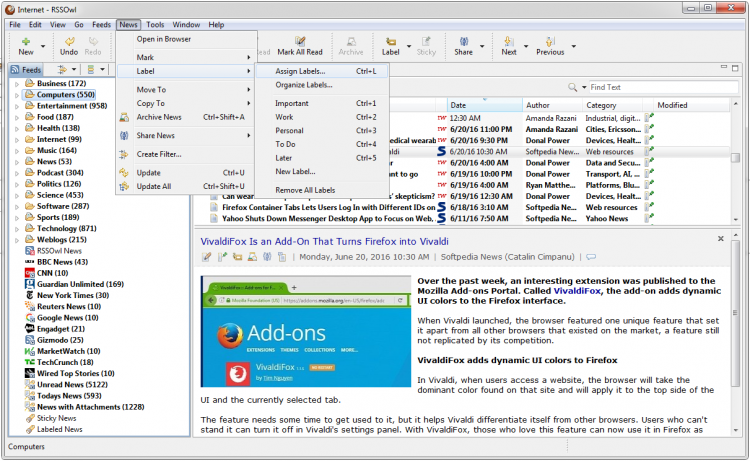Expand the Weblogs folder arrow
Image resolution: width=750 pixels, height=461 pixels.
(x=17, y=240)
